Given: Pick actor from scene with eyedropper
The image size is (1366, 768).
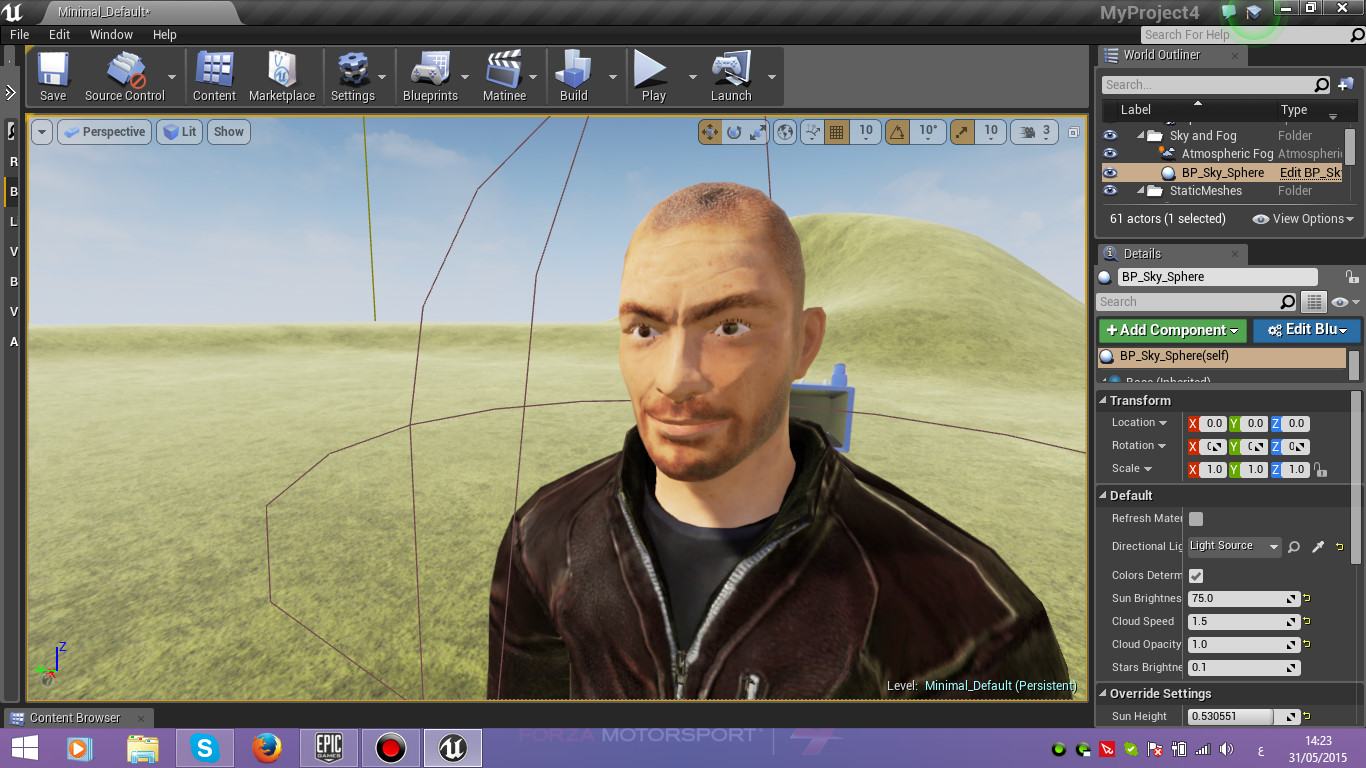Looking at the screenshot, I should pyautogui.click(x=1318, y=547).
